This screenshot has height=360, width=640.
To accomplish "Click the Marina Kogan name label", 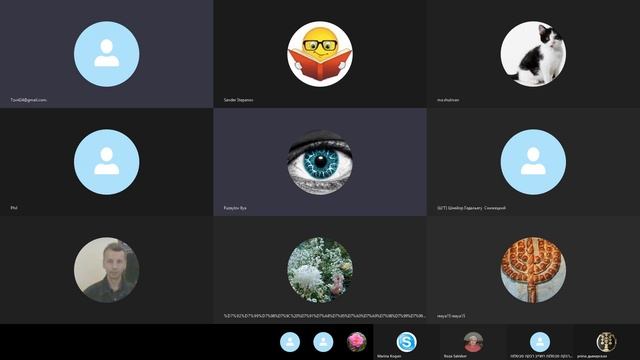I will [x=389, y=356].
